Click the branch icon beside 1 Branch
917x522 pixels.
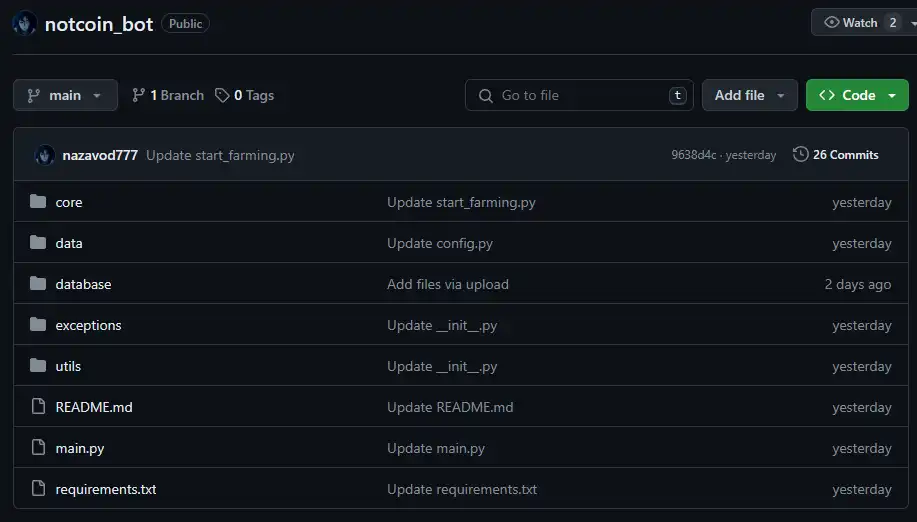(x=139, y=96)
